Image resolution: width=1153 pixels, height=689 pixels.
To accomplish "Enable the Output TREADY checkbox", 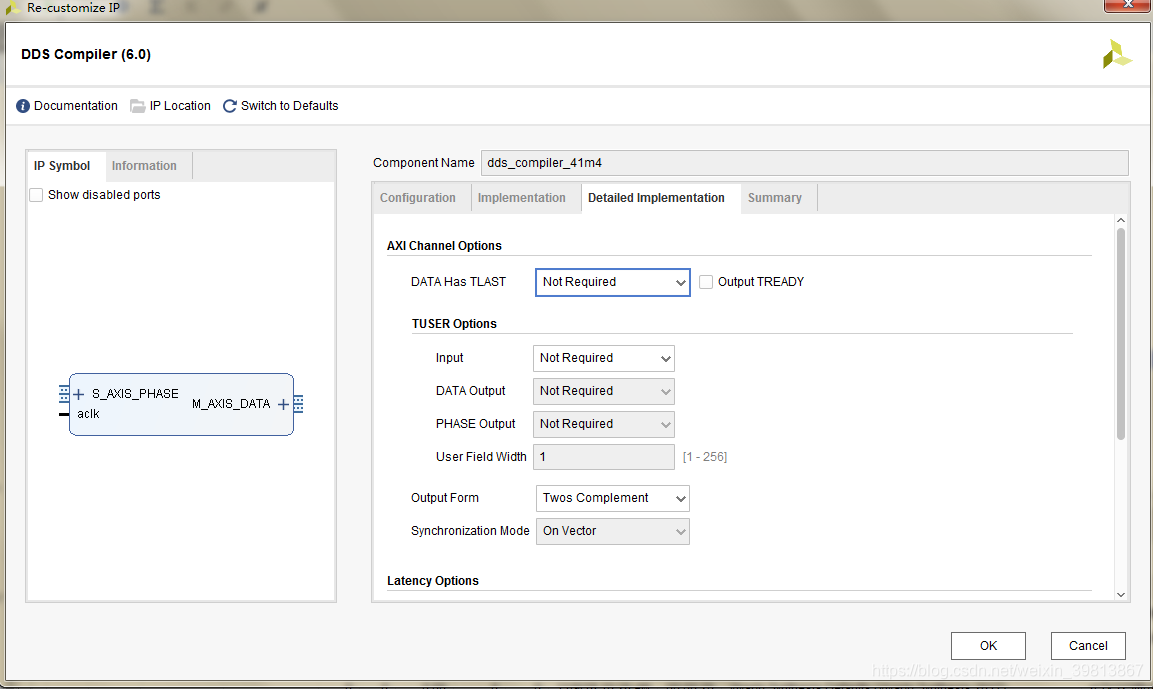I will [706, 282].
